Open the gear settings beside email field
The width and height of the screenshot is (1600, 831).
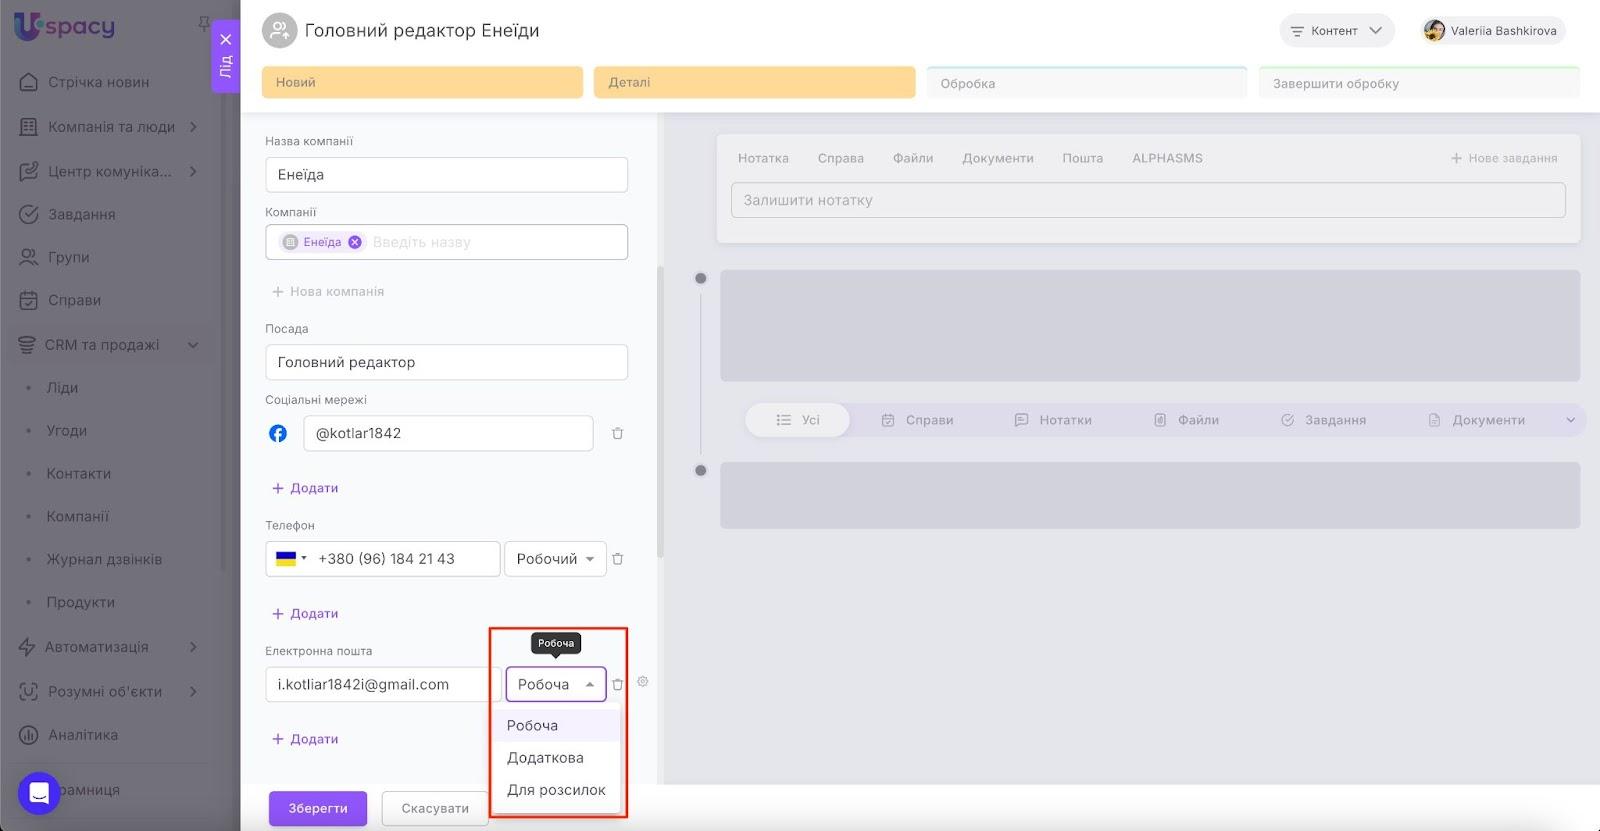pyautogui.click(x=643, y=681)
